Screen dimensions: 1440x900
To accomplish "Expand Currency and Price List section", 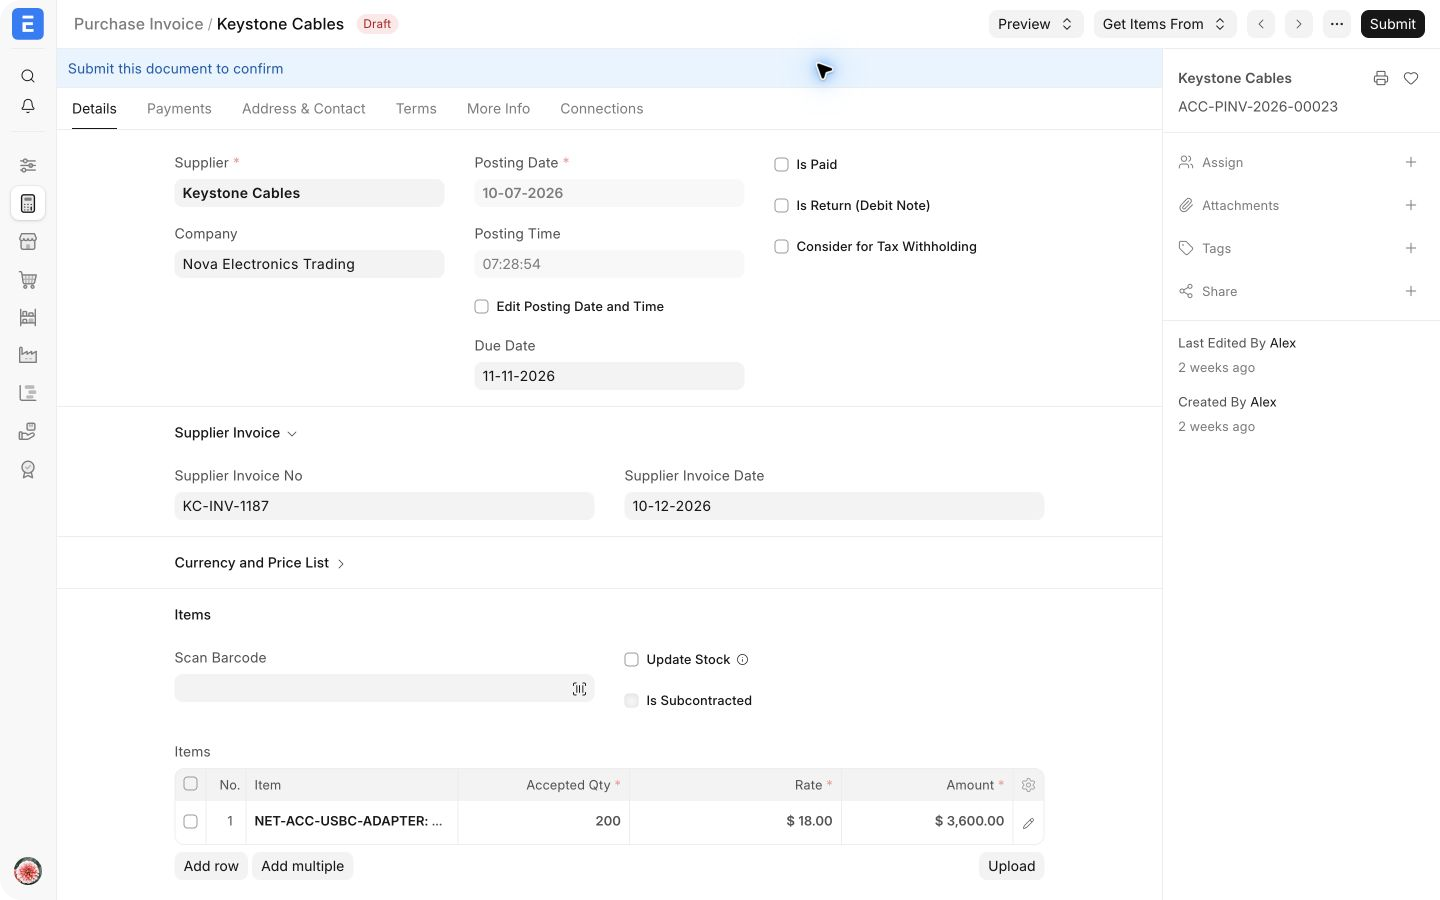I will [260, 563].
